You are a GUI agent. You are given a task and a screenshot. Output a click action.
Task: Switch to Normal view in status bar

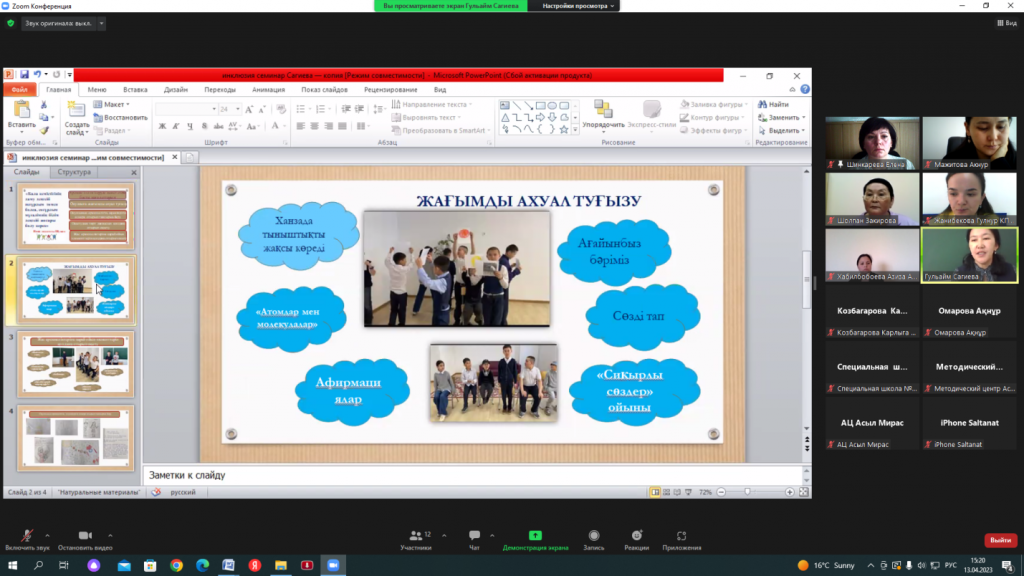pos(654,492)
